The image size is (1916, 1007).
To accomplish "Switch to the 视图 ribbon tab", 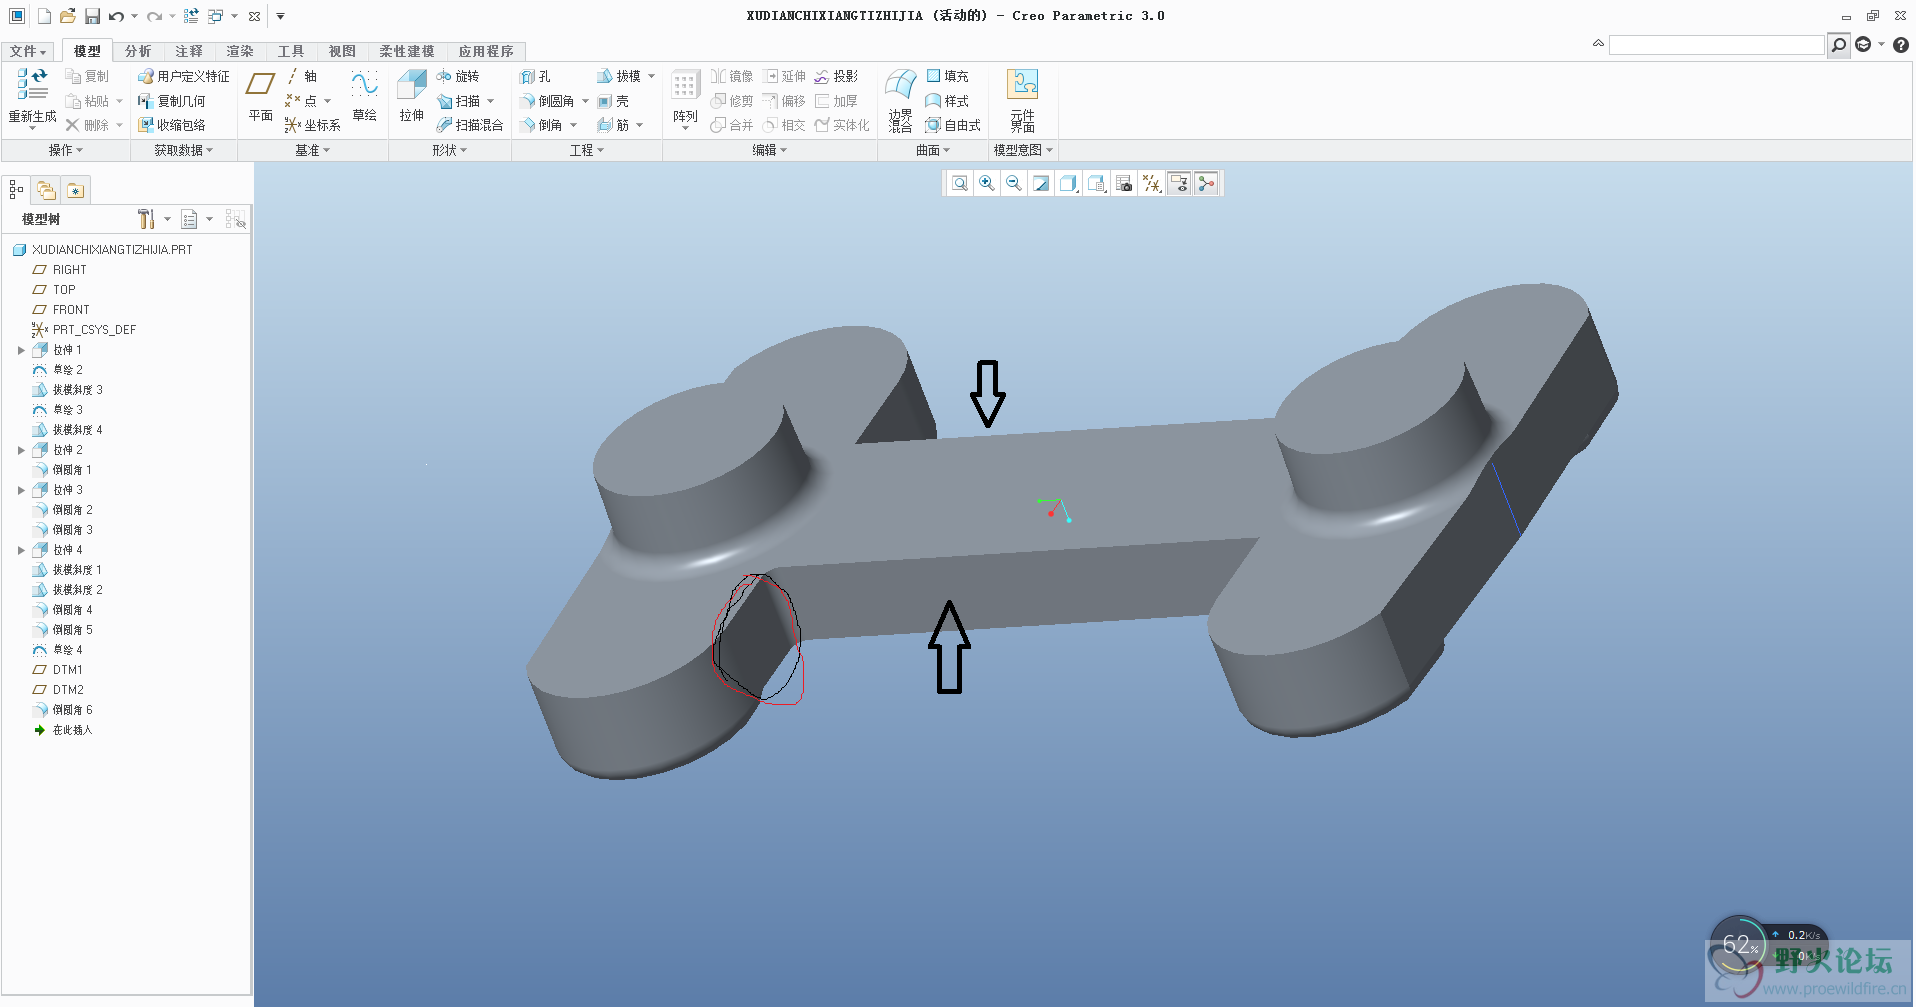I will [x=342, y=51].
